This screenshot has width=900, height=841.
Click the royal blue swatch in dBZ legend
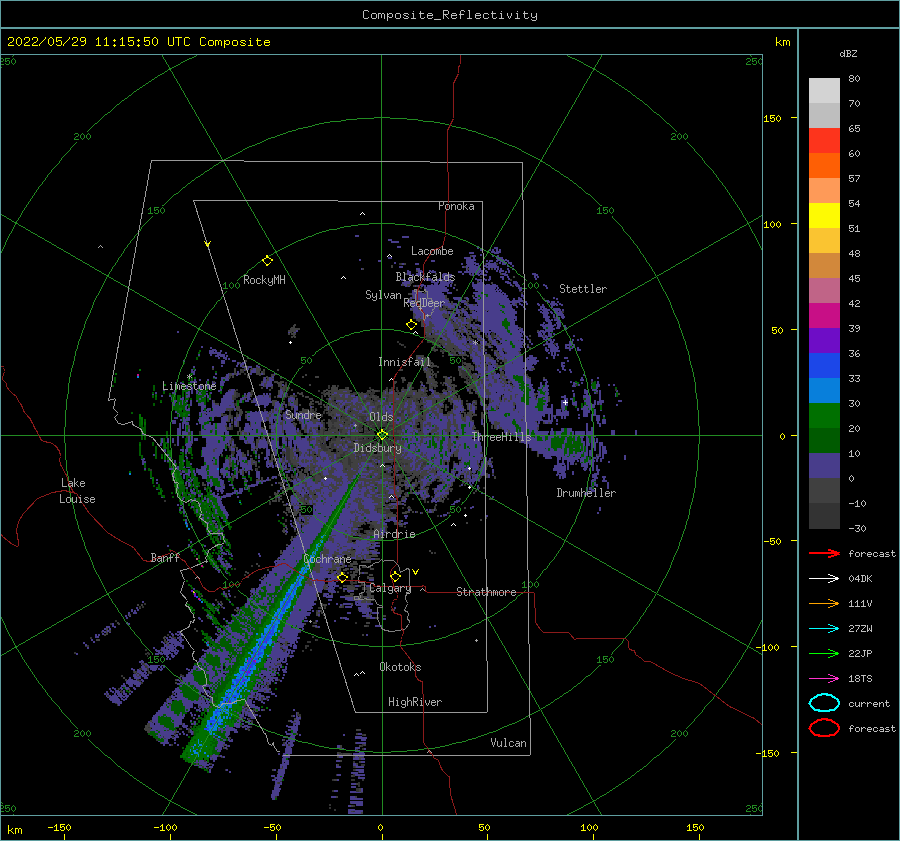824,365
